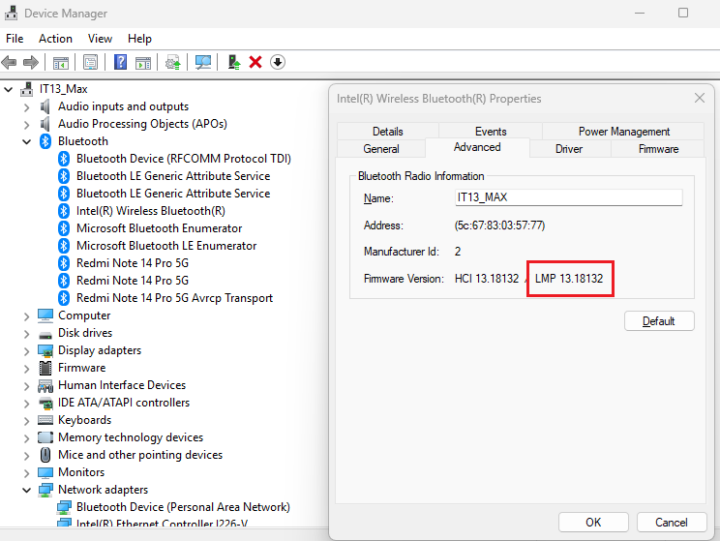Screen dimensions: 720x541
Task: Open the Help menu
Action: pos(140,39)
